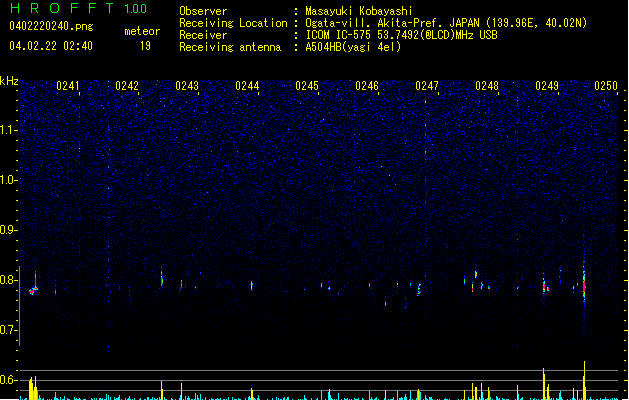The height and width of the screenshot is (400, 629).
Task: Click the strong meteor echo before 0250
Action: pos(584,284)
